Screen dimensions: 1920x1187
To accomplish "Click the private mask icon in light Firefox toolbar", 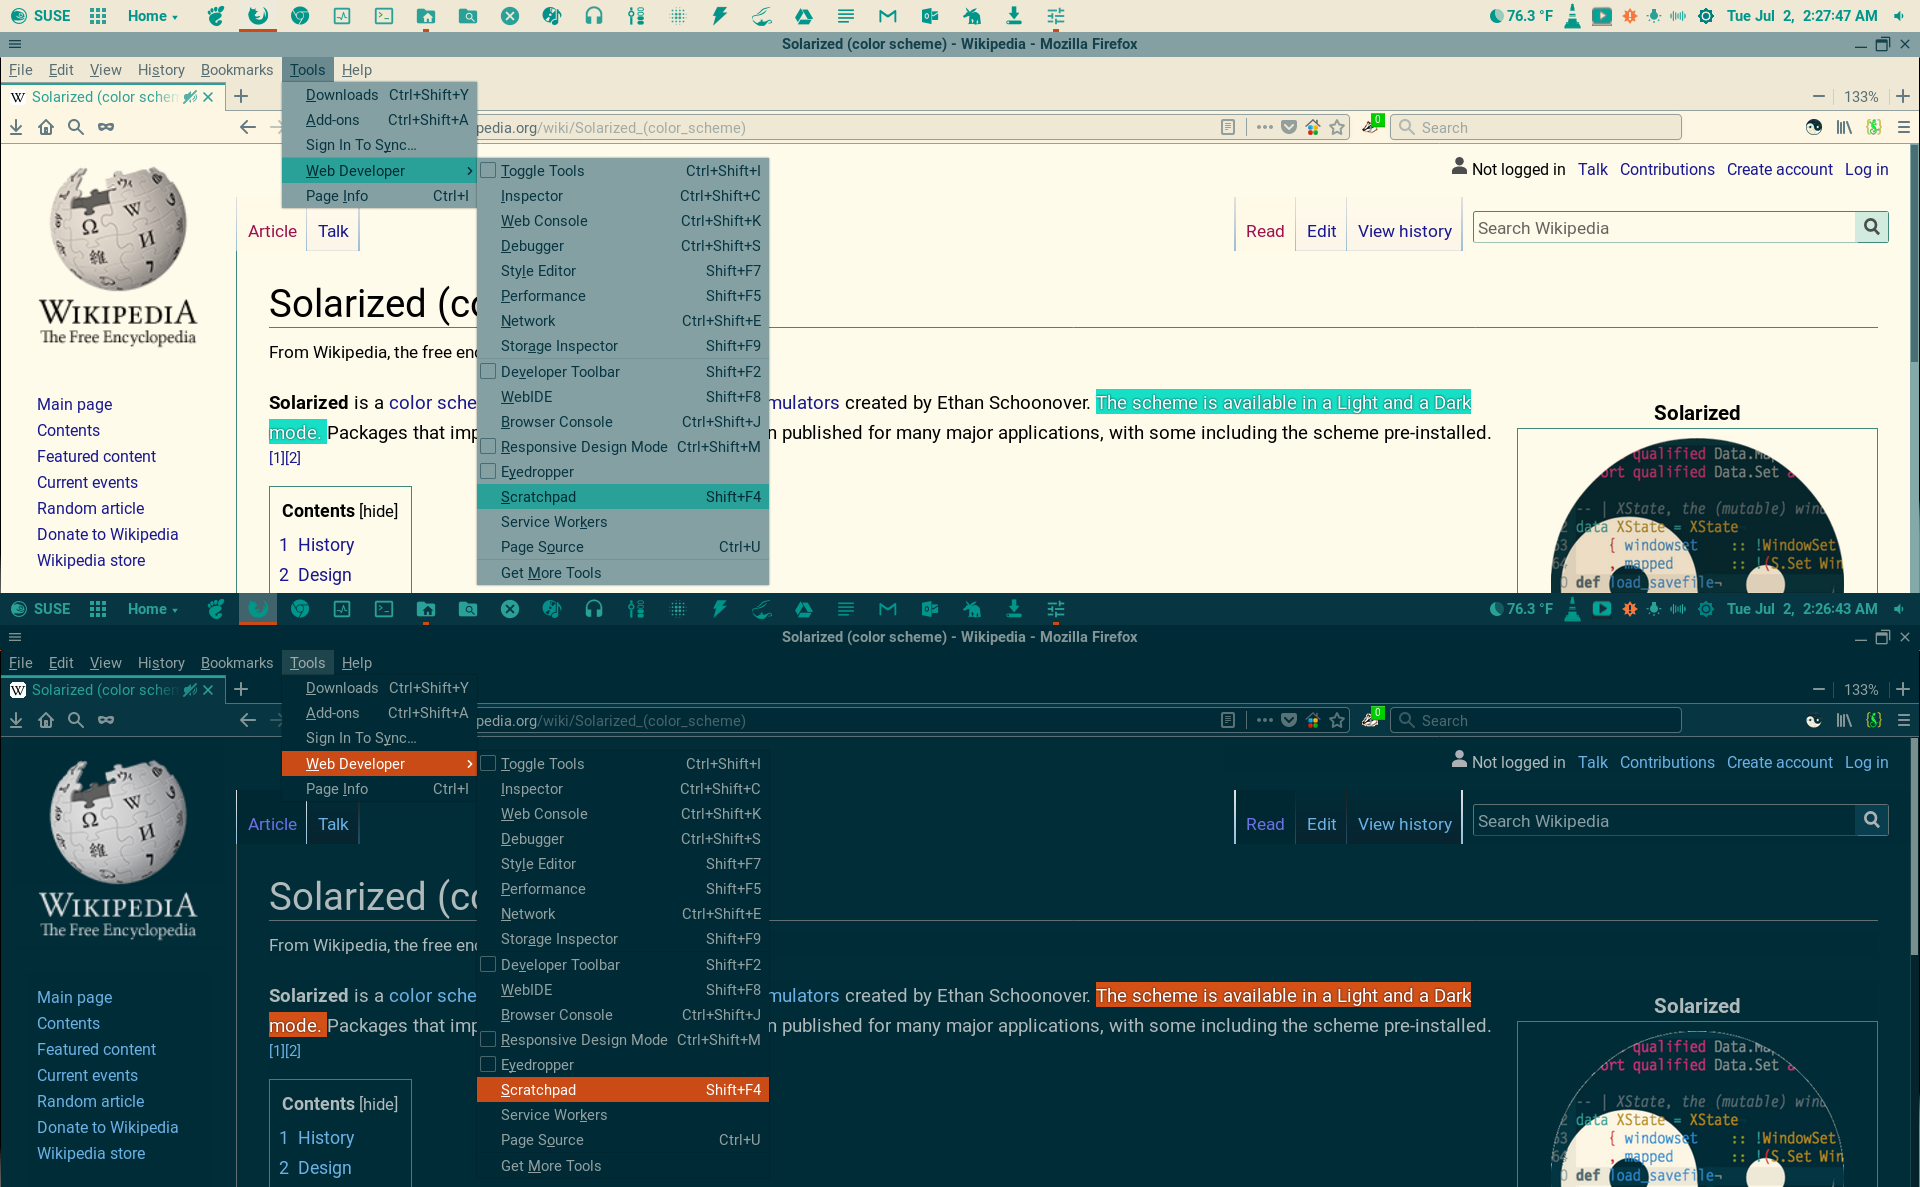I will point(106,127).
